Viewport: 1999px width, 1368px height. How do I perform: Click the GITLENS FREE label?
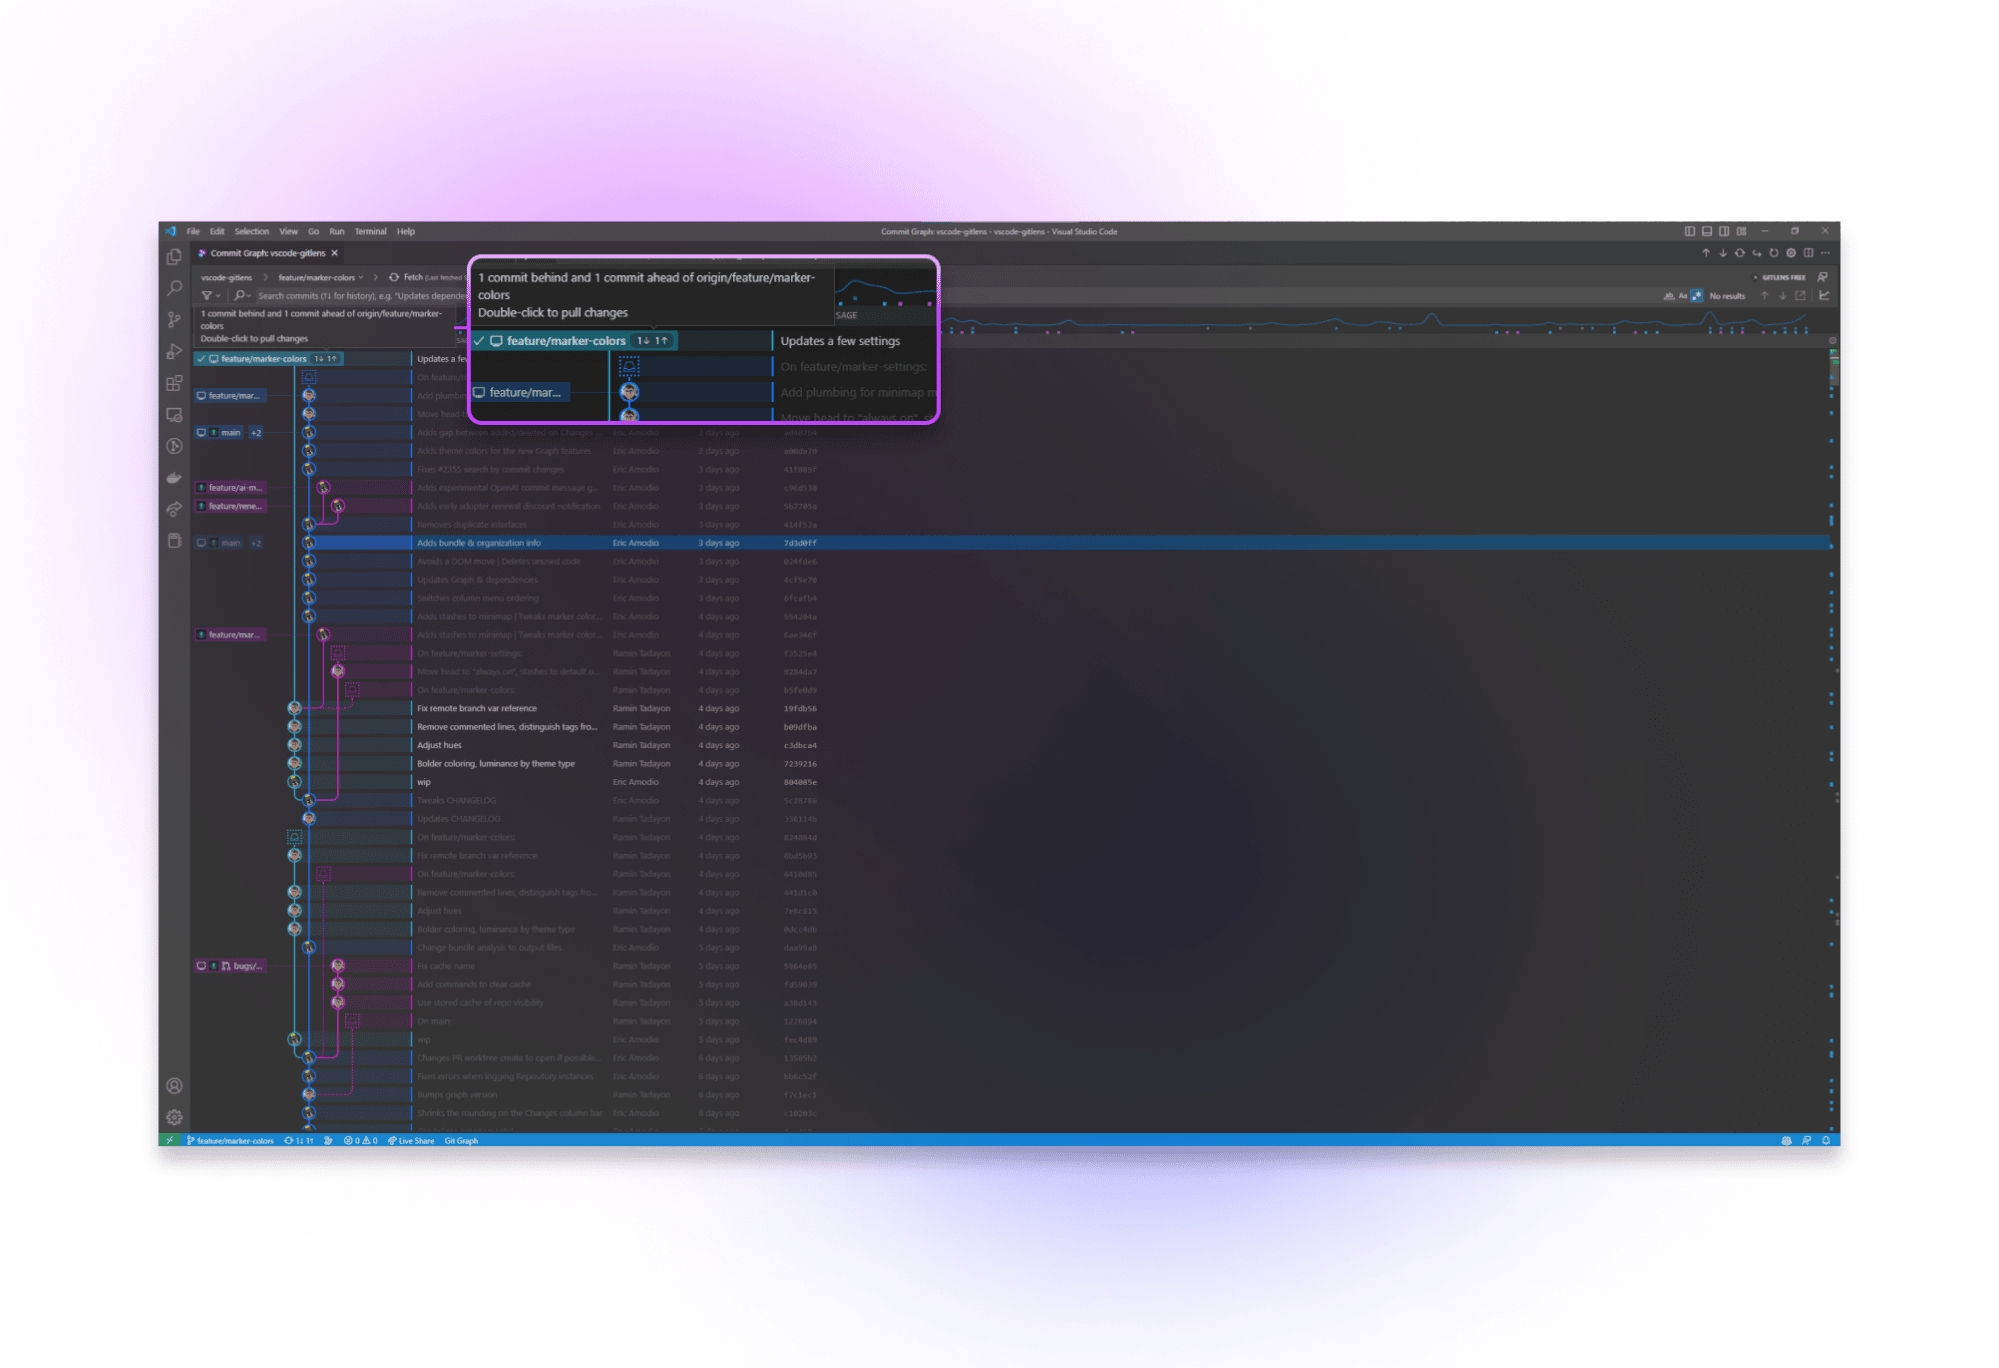1783,277
